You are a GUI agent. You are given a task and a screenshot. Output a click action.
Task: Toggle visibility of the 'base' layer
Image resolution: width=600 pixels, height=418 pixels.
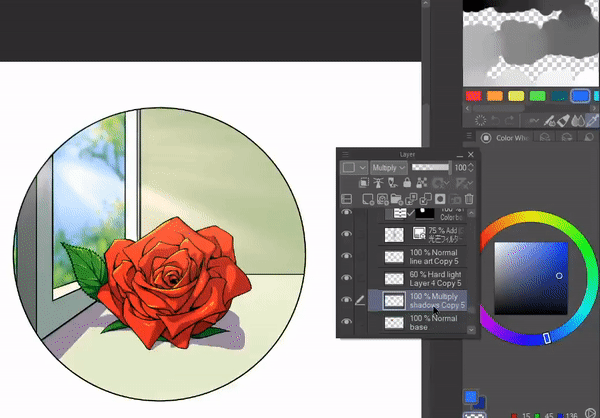(x=346, y=322)
